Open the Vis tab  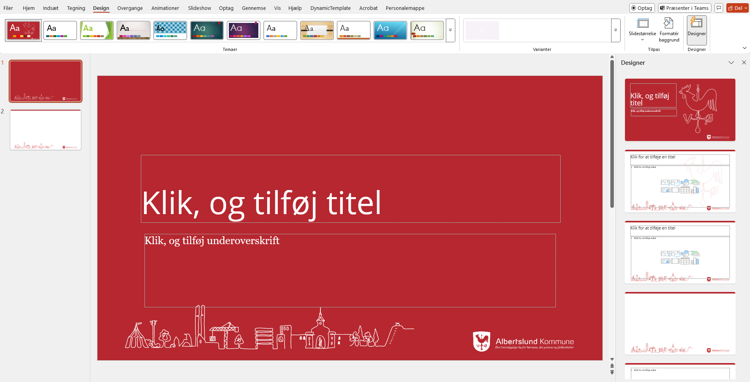tap(277, 8)
